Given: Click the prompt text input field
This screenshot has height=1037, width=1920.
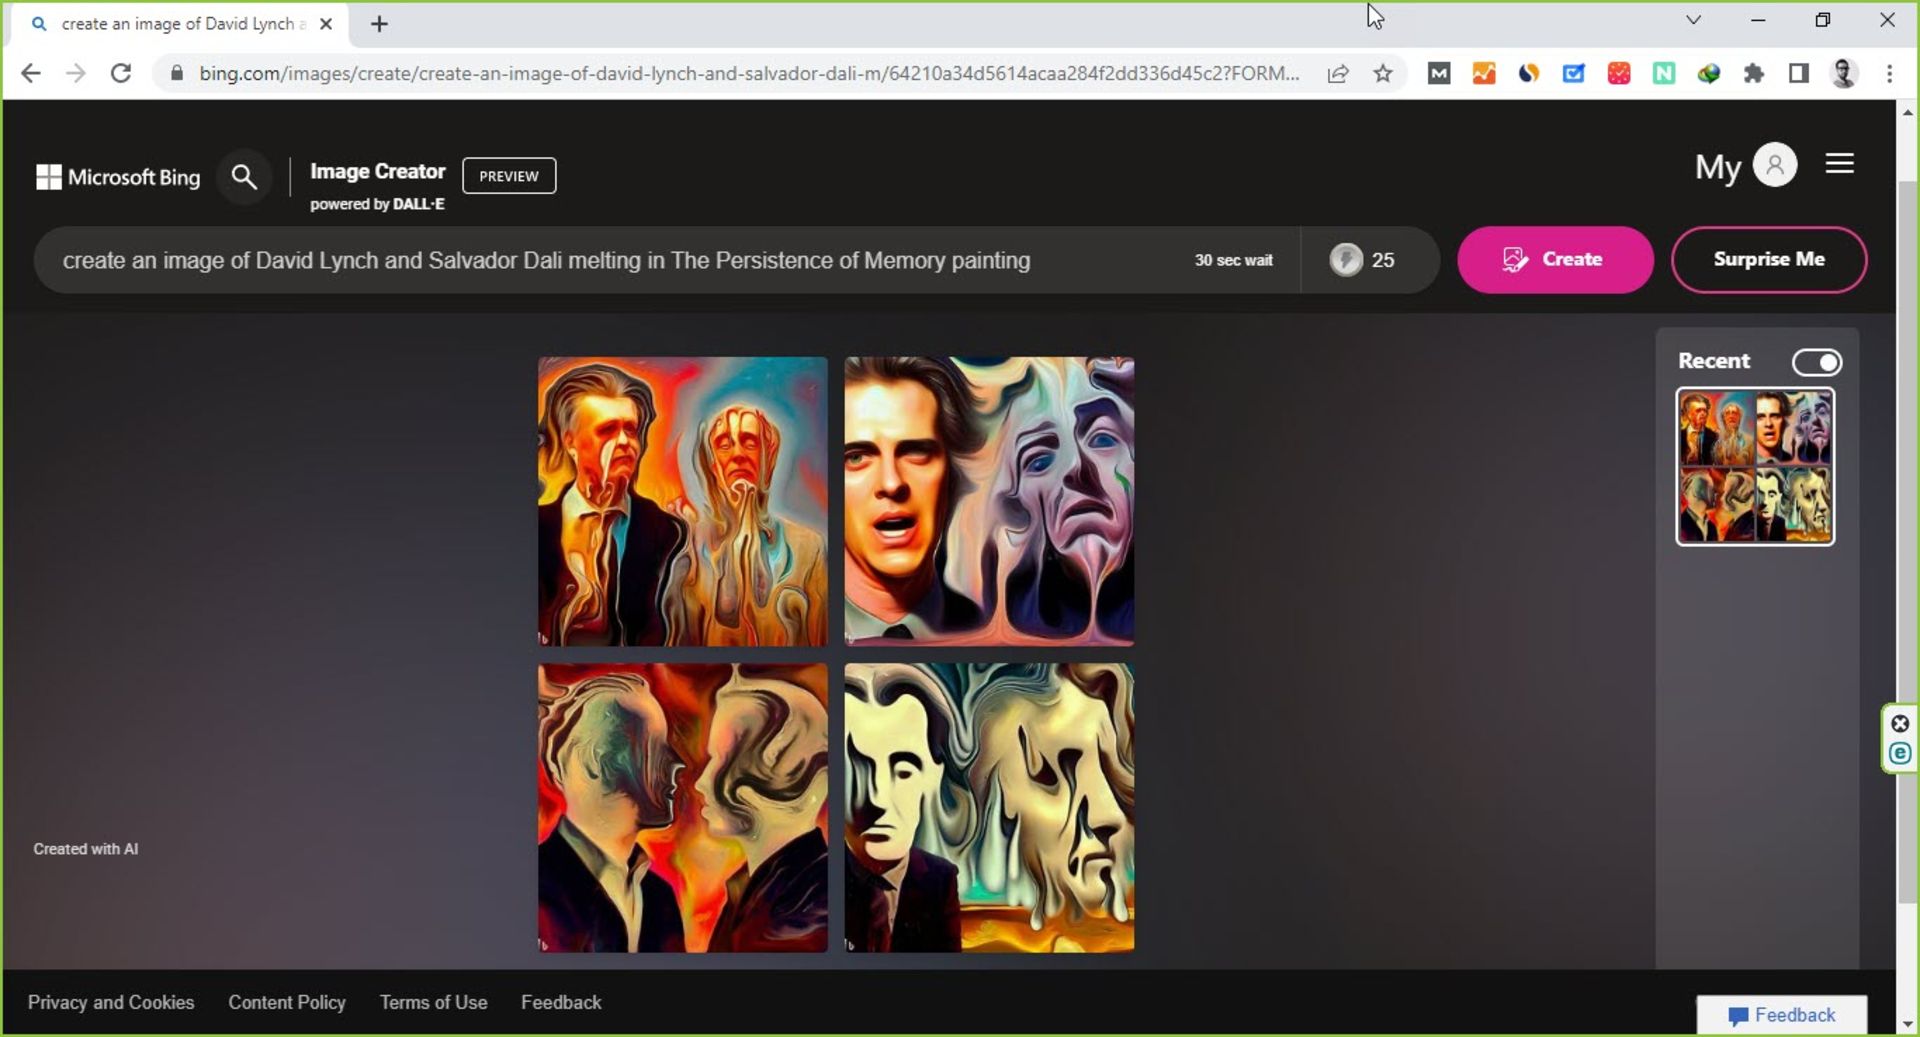Looking at the screenshot, I should [x=600, y=260].
